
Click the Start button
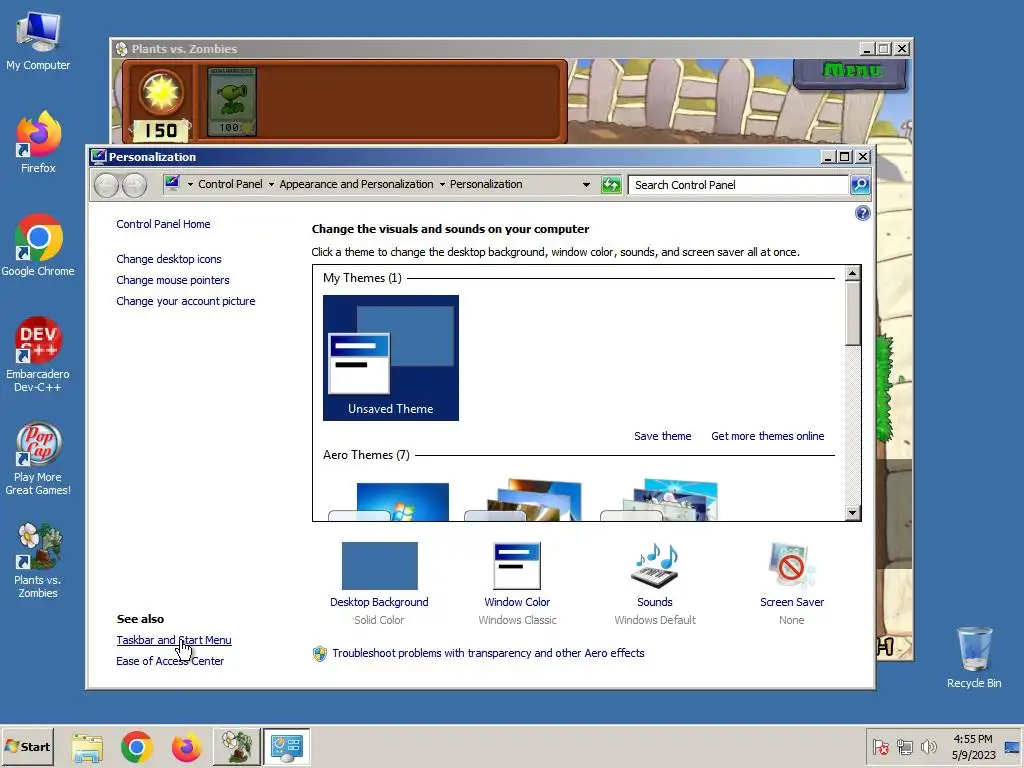click(27, 746)
